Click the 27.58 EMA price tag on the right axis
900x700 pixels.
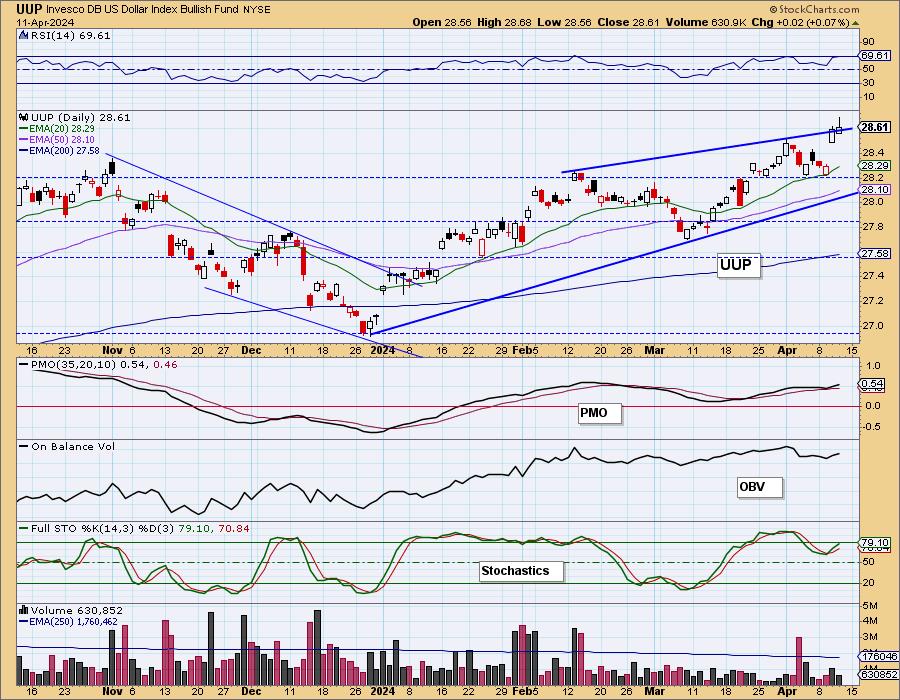[875, 253]
